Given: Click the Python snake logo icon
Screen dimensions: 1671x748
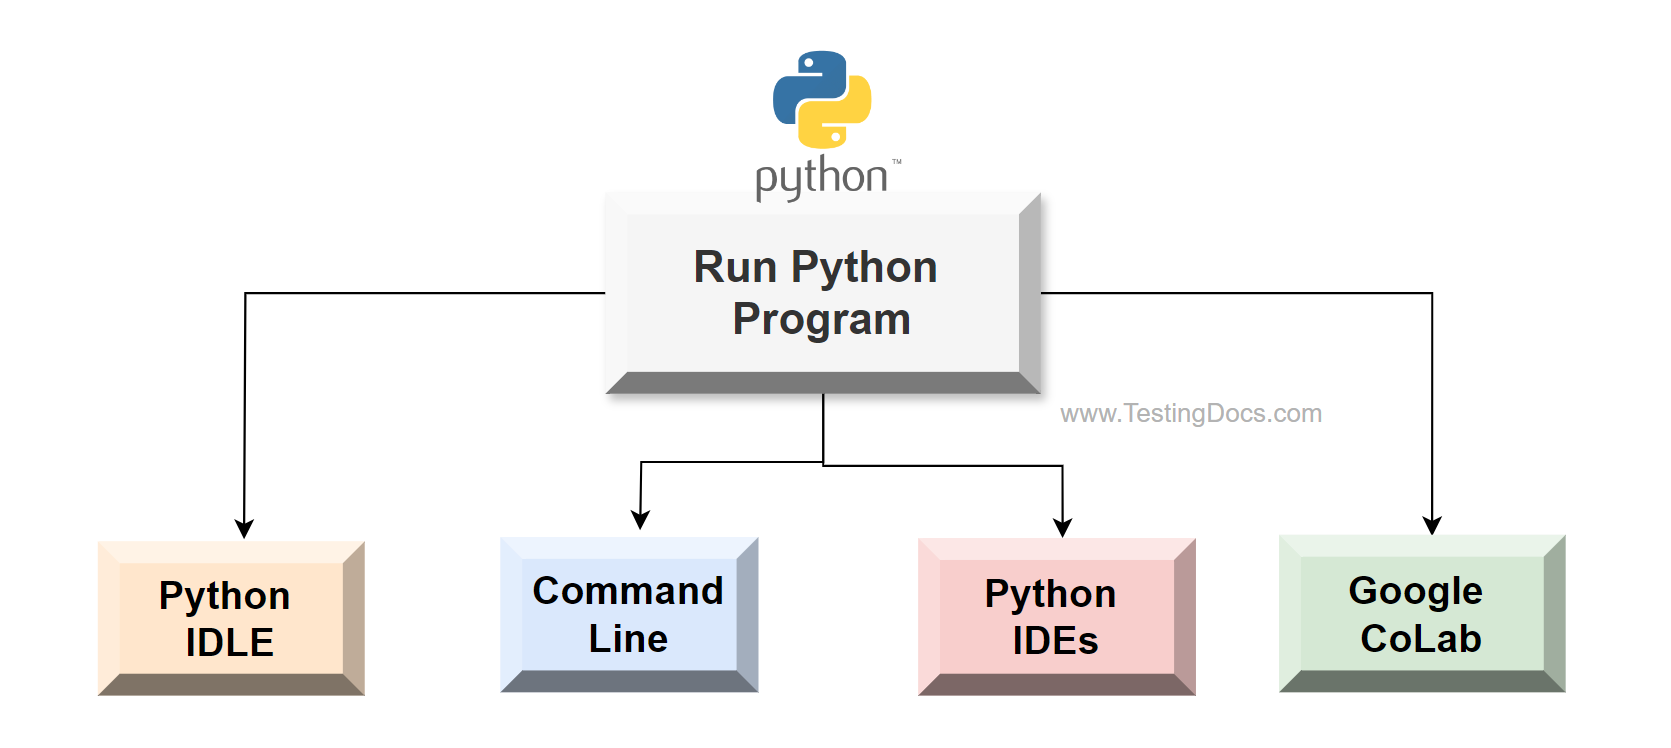Looking at the screenshot, I should (822, 100).
